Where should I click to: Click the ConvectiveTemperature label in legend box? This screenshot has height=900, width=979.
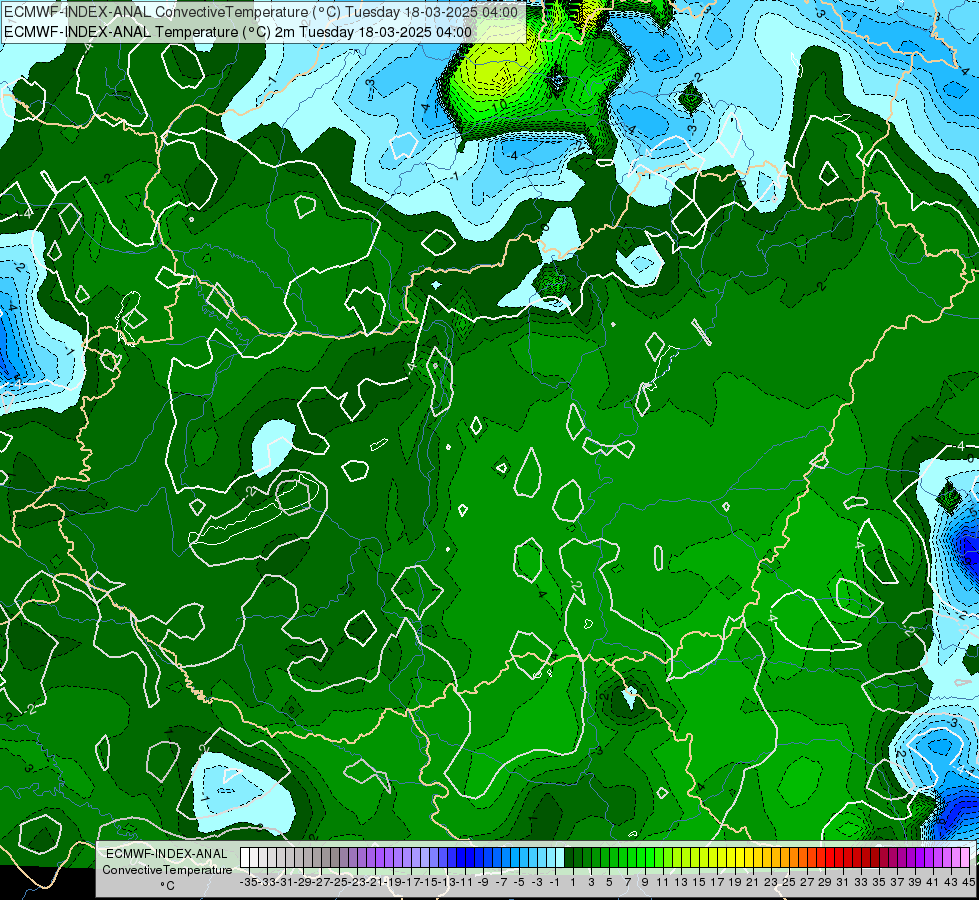[167, 869]
